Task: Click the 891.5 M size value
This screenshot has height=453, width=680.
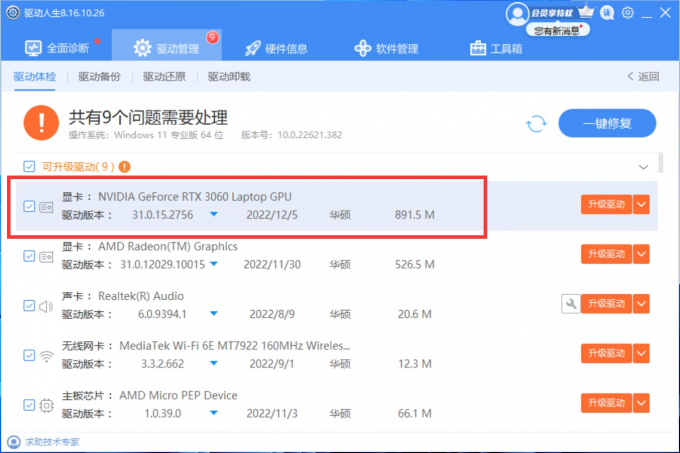Action: click(x=415, y=215)
